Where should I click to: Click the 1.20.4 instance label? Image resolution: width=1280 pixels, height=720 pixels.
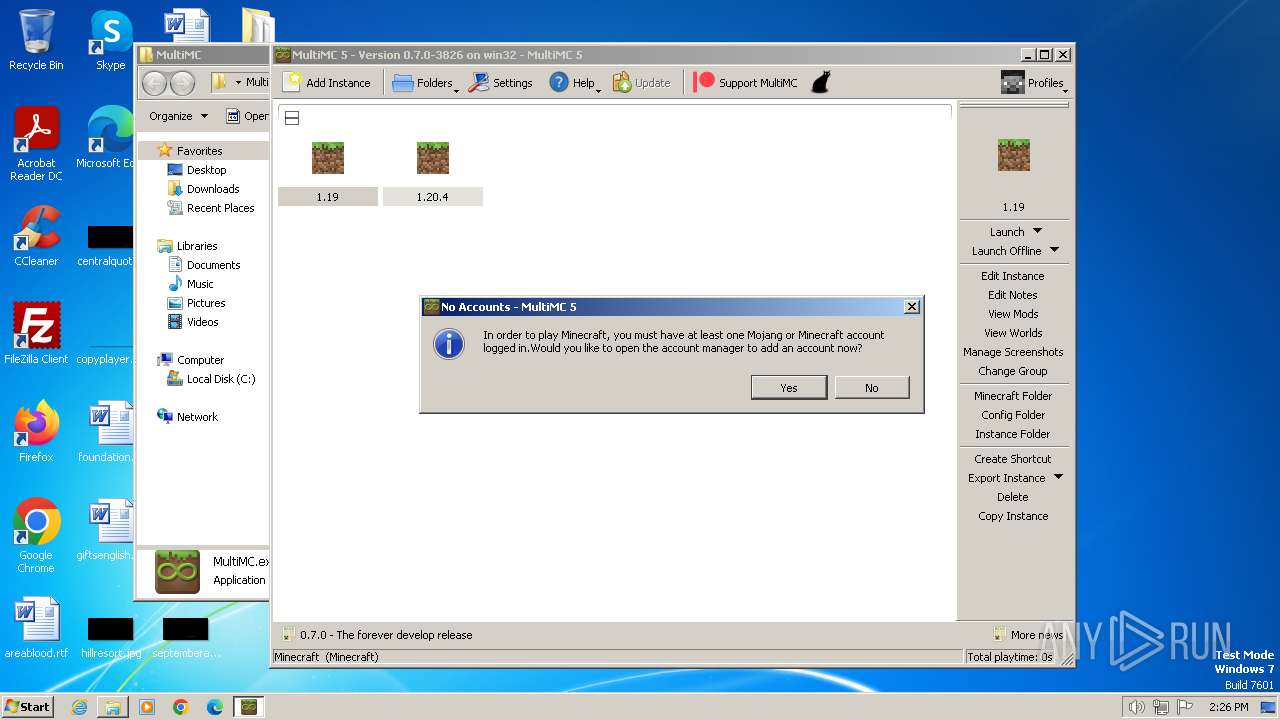click(x=432, y=197)
